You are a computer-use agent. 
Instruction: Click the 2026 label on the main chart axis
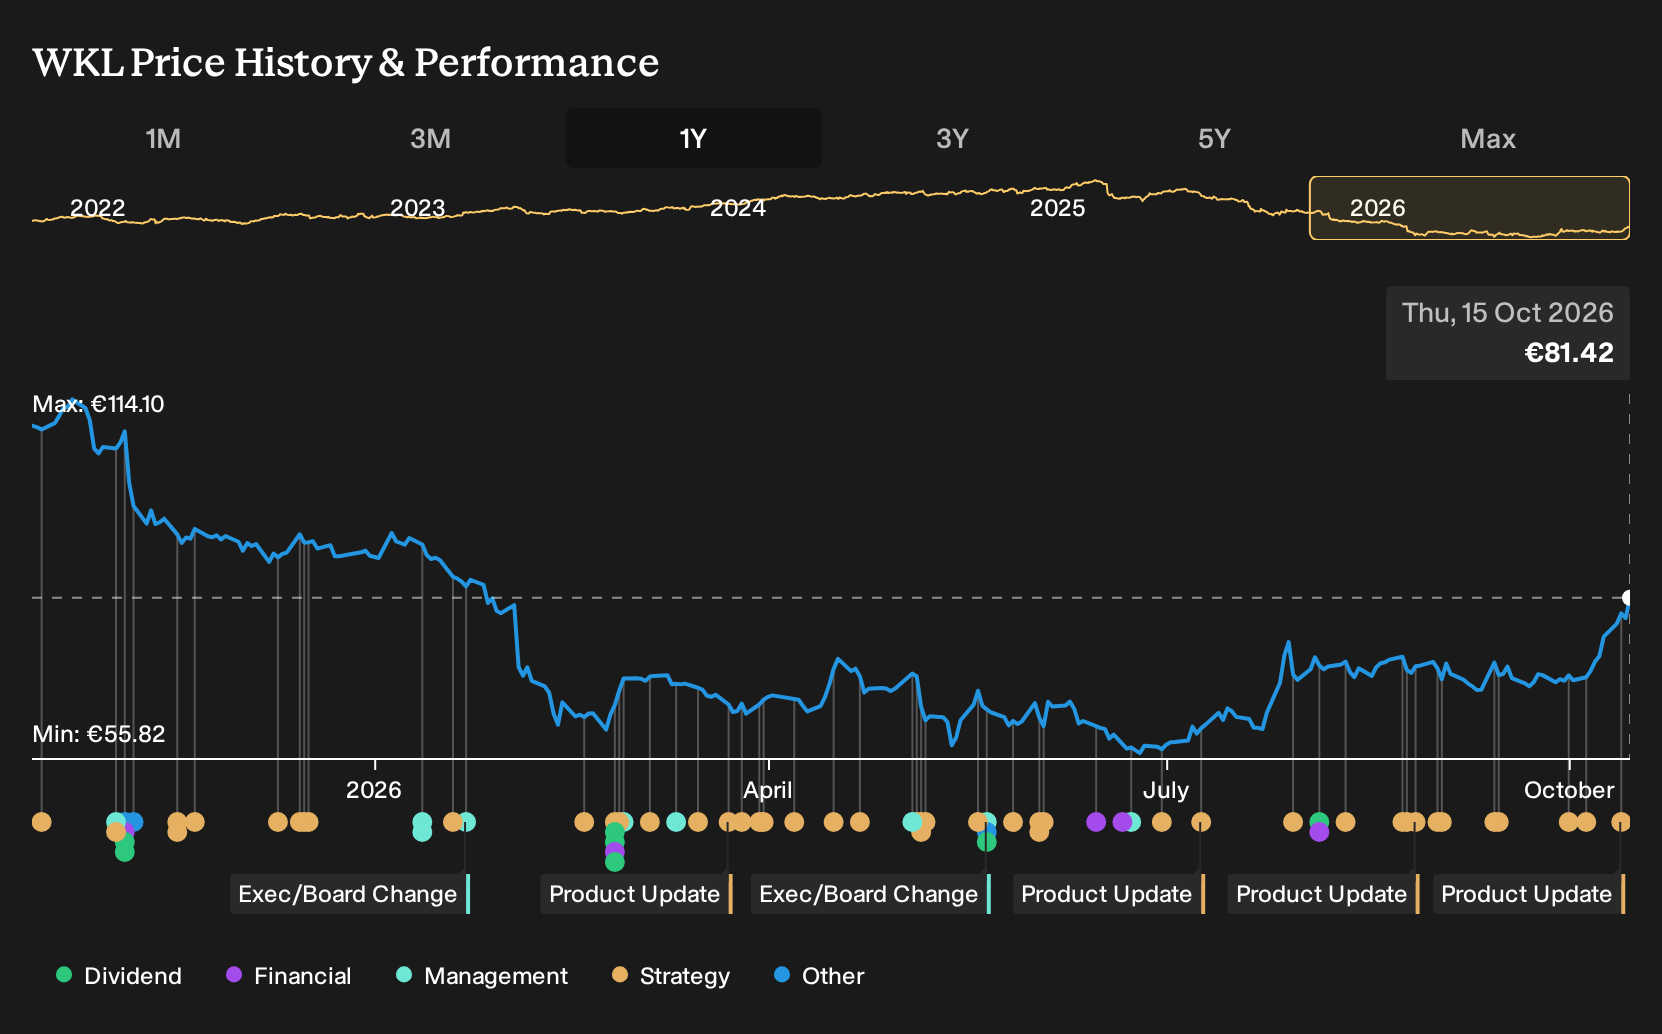tap(373, 790)
